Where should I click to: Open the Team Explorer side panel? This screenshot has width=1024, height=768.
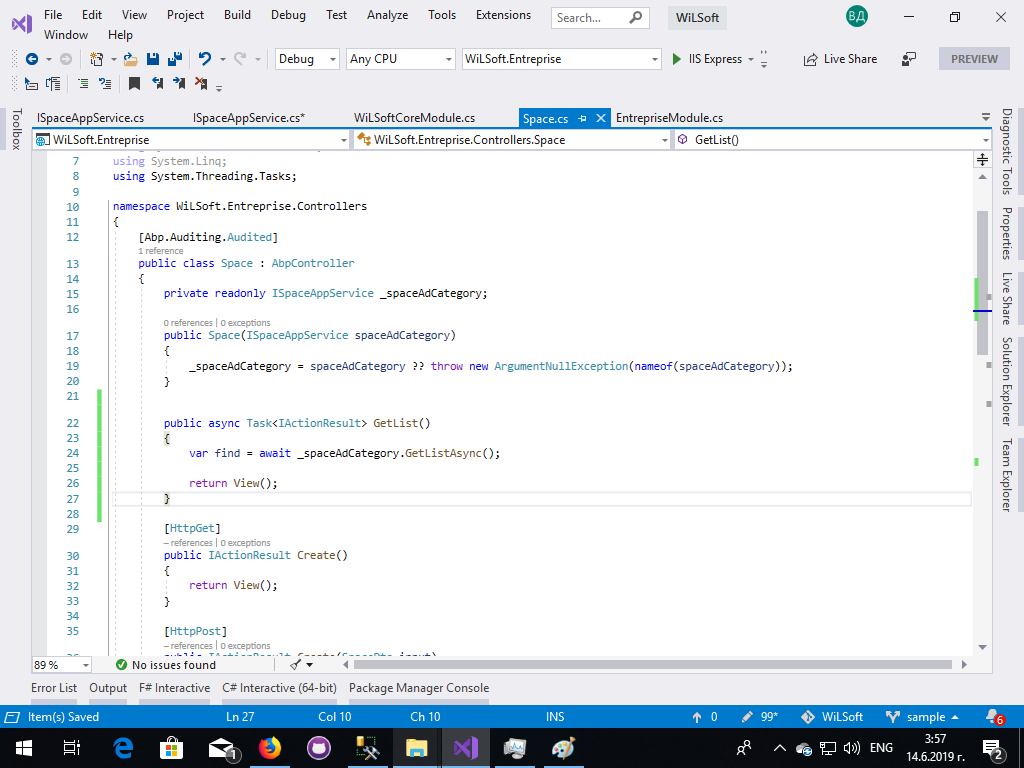pos(1007,475)
